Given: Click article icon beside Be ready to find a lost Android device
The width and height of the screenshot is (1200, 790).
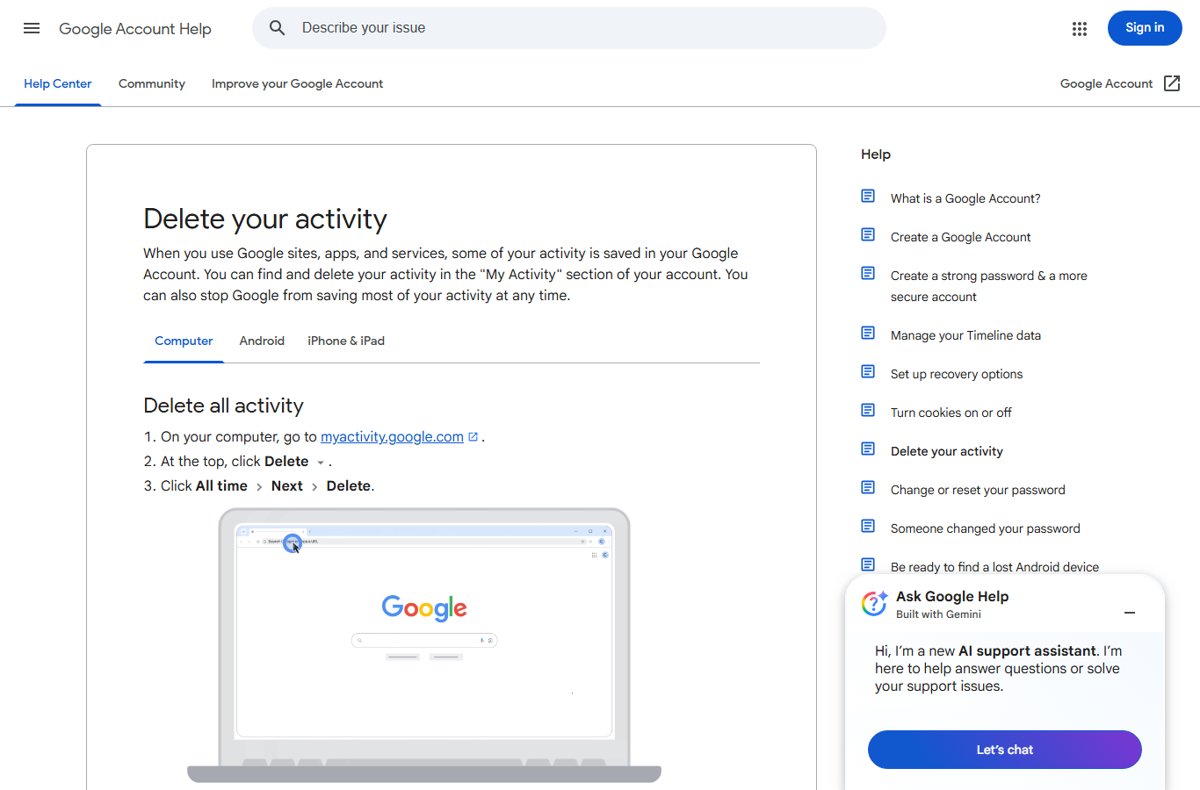Looking at the screenshot, I should tap(868, 565).
